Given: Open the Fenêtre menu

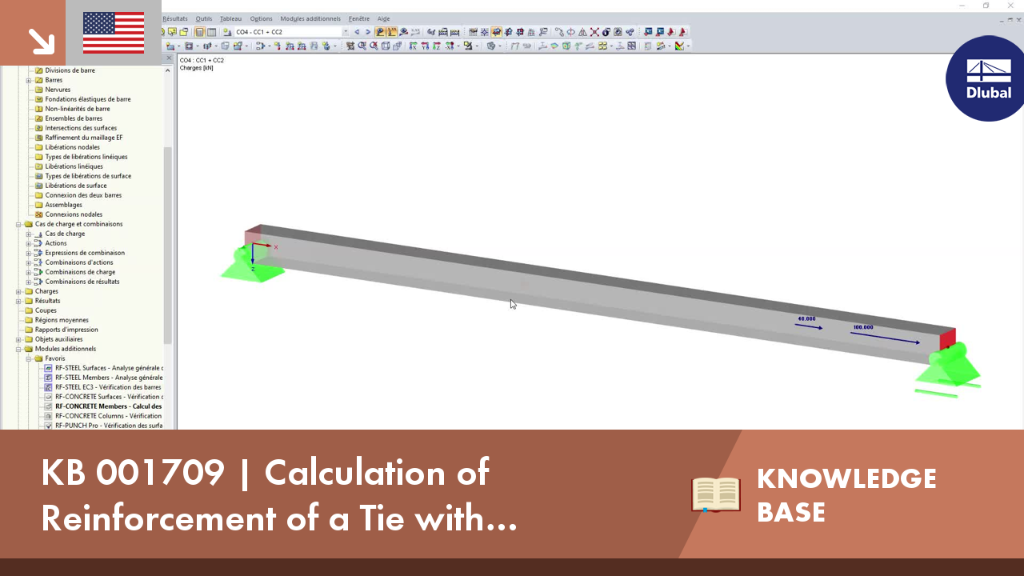Looking at the screenshot, I should [x=359, y=19].
